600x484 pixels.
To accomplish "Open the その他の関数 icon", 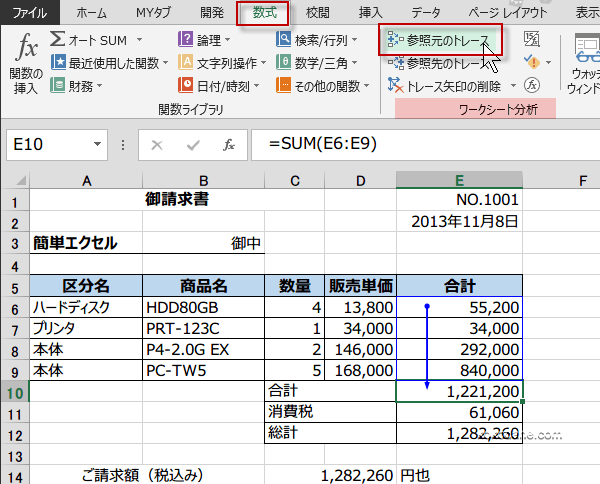I will 284,85.
